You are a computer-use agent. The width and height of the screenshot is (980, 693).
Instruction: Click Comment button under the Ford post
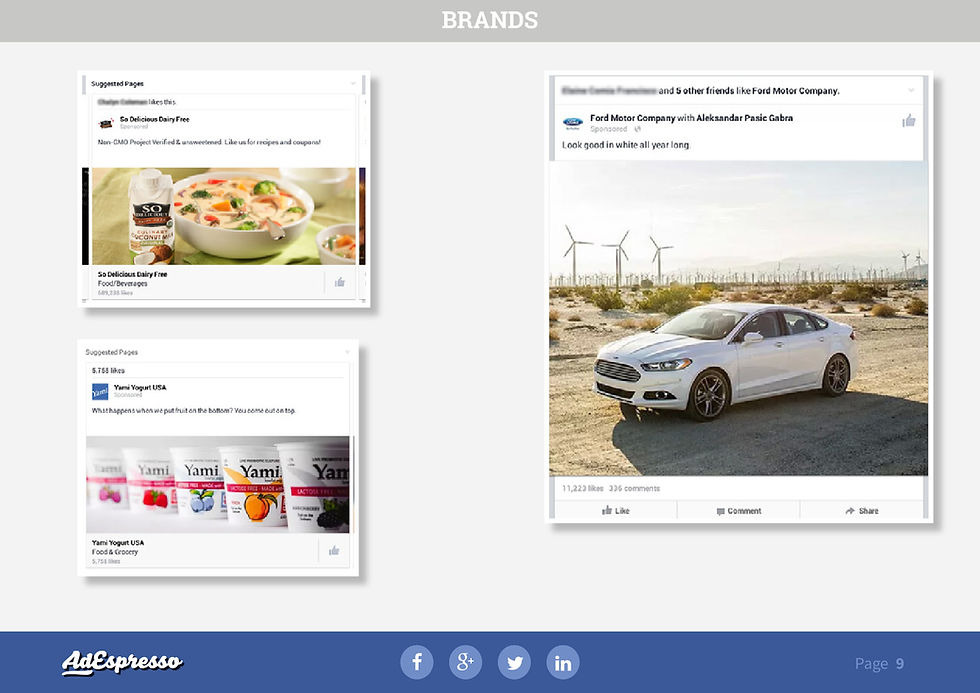tap(739, 511)
